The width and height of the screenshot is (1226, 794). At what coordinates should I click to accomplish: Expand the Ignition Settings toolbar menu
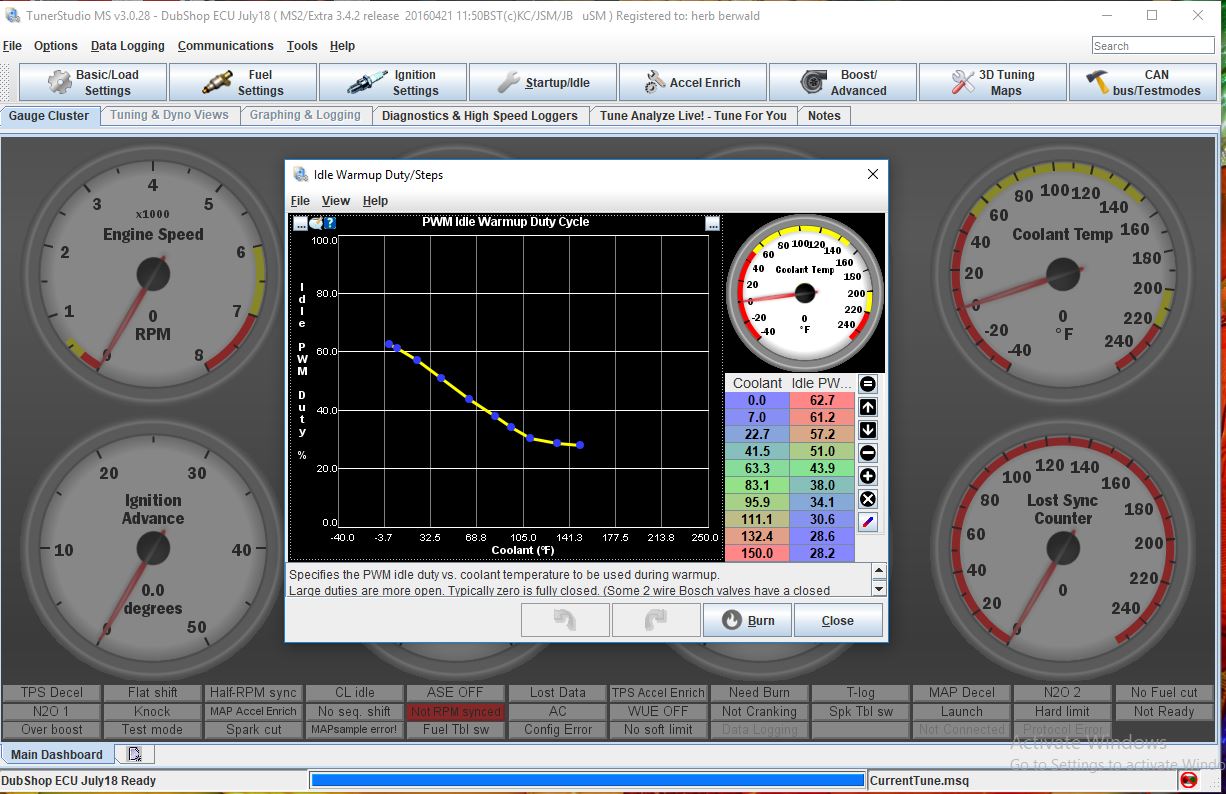coord(393,82)
